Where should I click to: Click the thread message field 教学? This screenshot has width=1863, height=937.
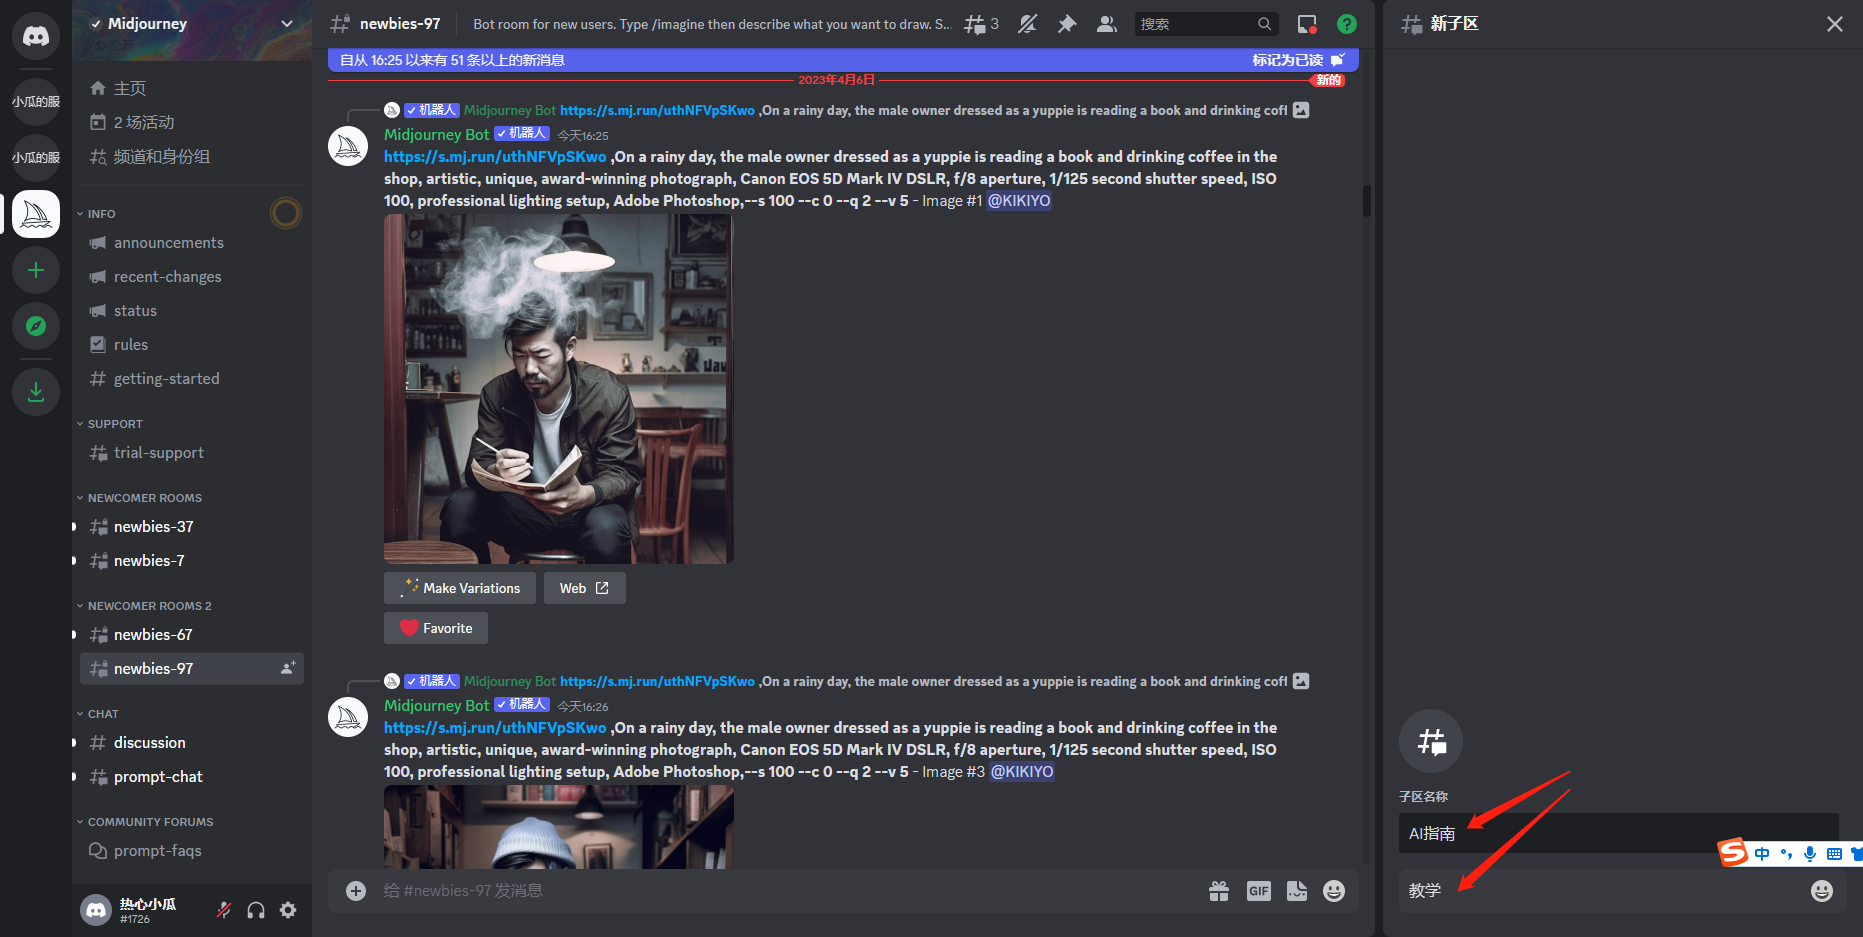tap(1602, 890)
